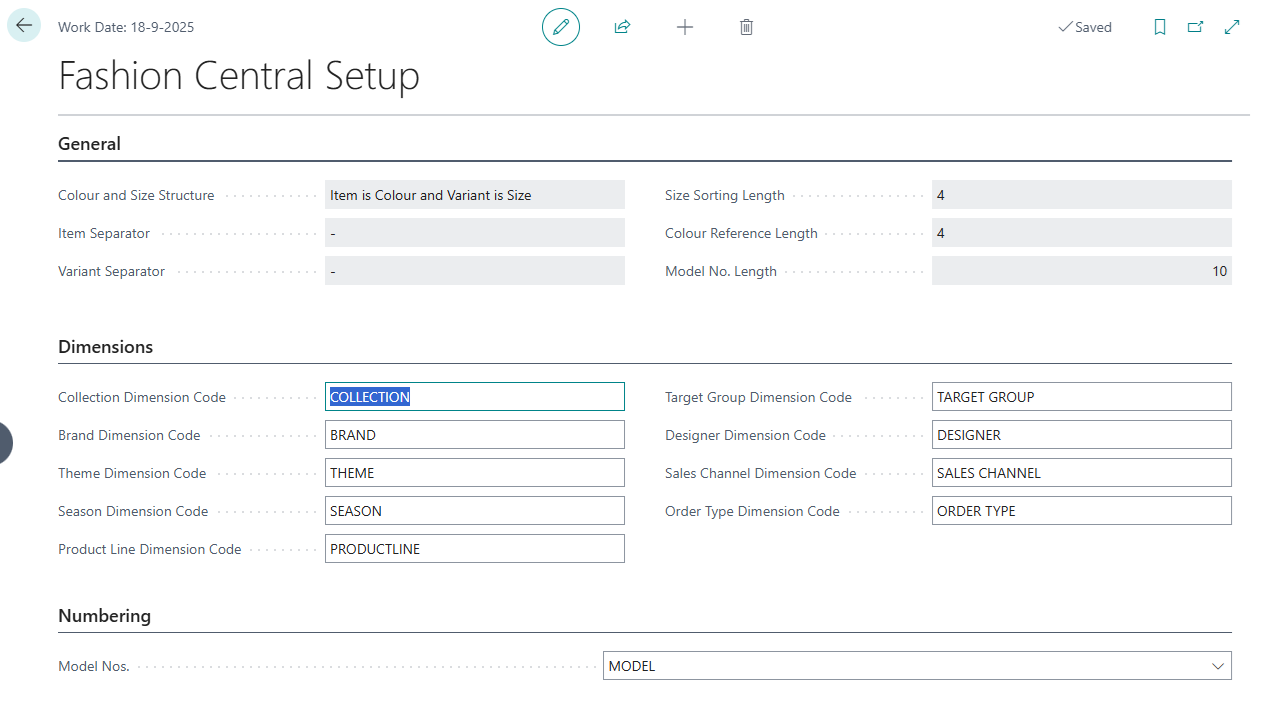
Task: Expand page to full screen icon
Action: 1232,27
